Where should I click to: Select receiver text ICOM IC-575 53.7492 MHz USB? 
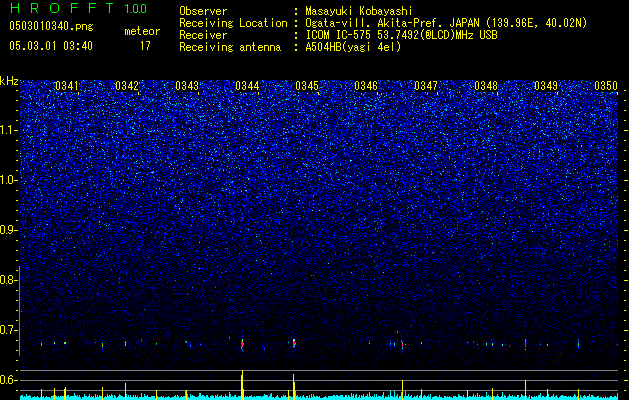coord(401,35)
